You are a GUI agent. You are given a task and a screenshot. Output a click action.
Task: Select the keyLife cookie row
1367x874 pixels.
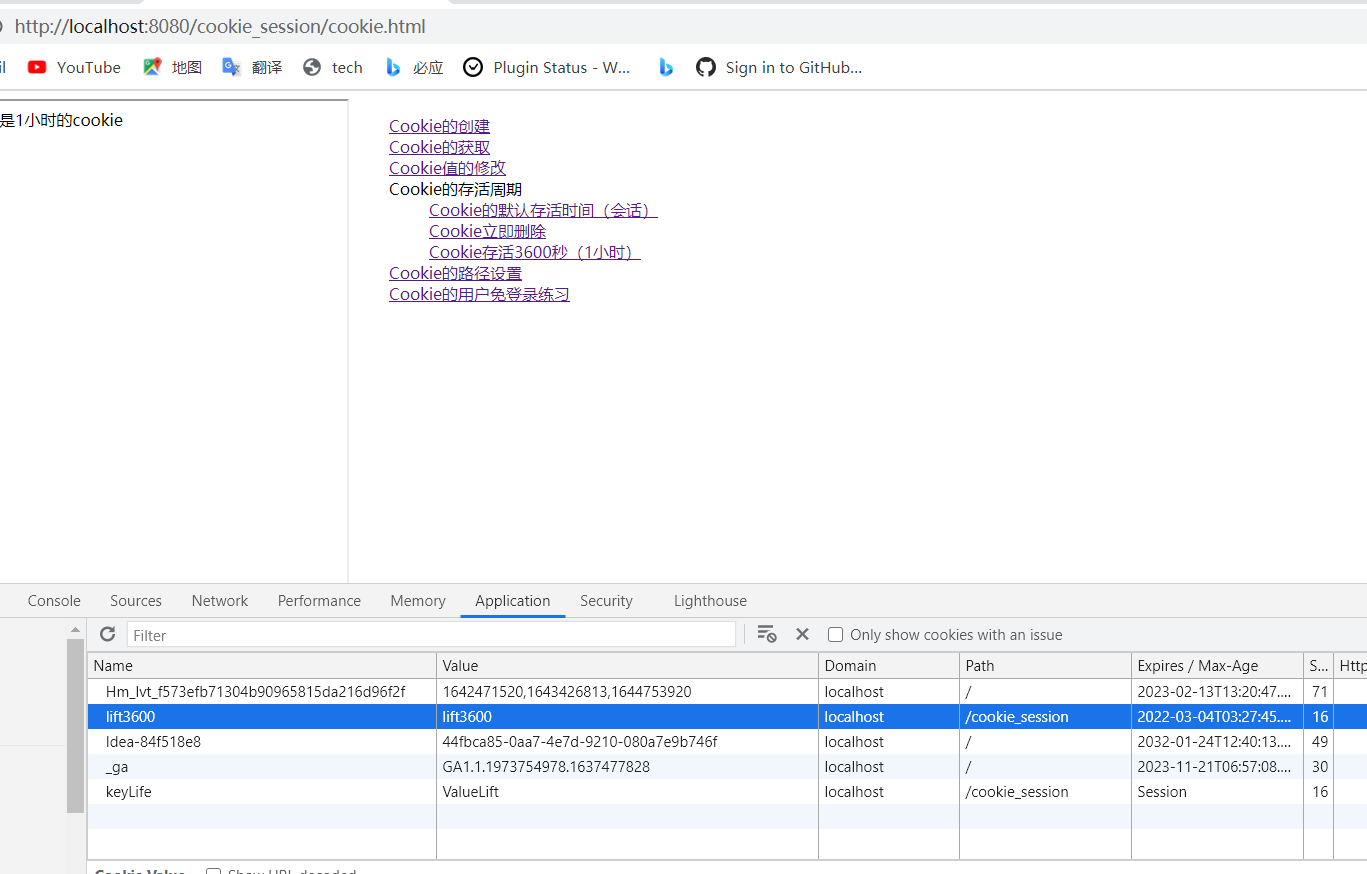point(727,792)
